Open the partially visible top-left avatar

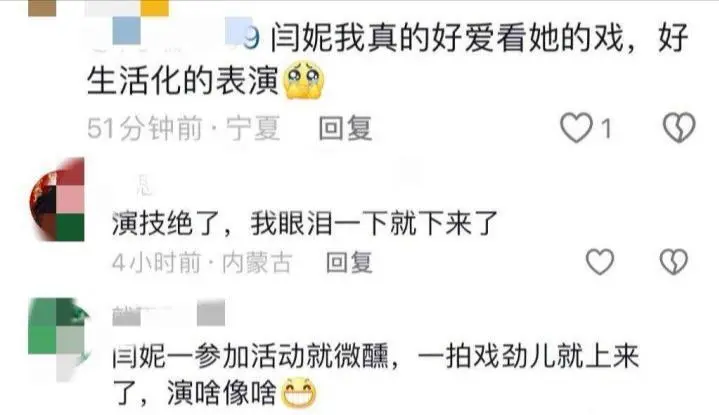(42, 8)
